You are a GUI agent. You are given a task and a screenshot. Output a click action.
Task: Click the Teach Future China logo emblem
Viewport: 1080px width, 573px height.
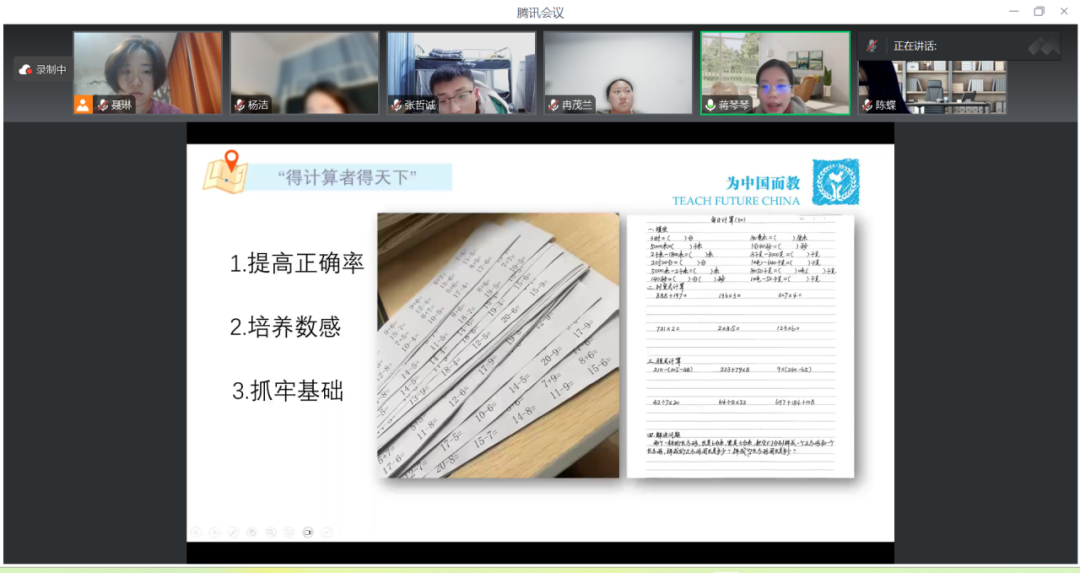(835, 182)
